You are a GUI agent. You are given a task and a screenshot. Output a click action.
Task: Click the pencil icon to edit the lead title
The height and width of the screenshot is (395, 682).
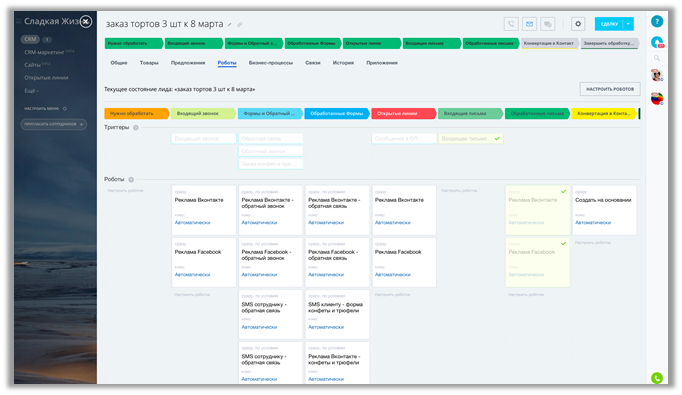[230, 25]
